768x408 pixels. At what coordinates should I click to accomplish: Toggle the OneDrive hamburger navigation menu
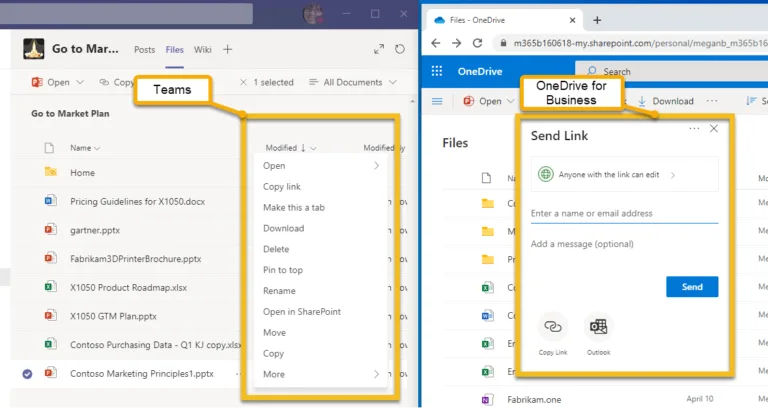437,101
